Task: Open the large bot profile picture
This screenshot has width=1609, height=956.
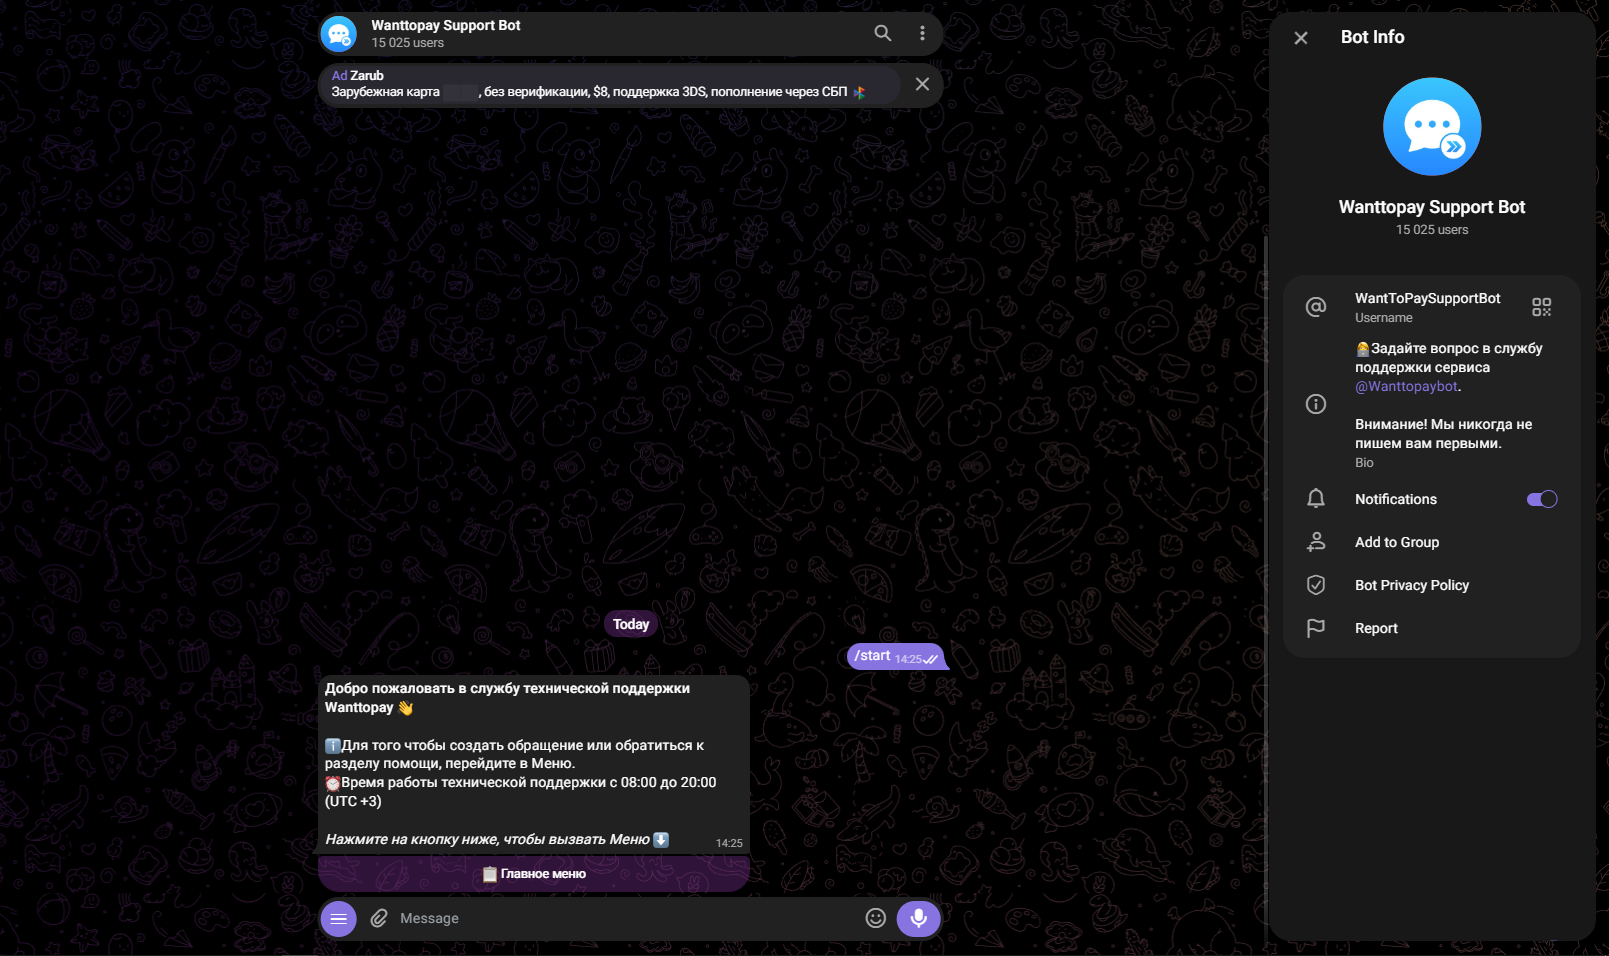Action: 1432,127
